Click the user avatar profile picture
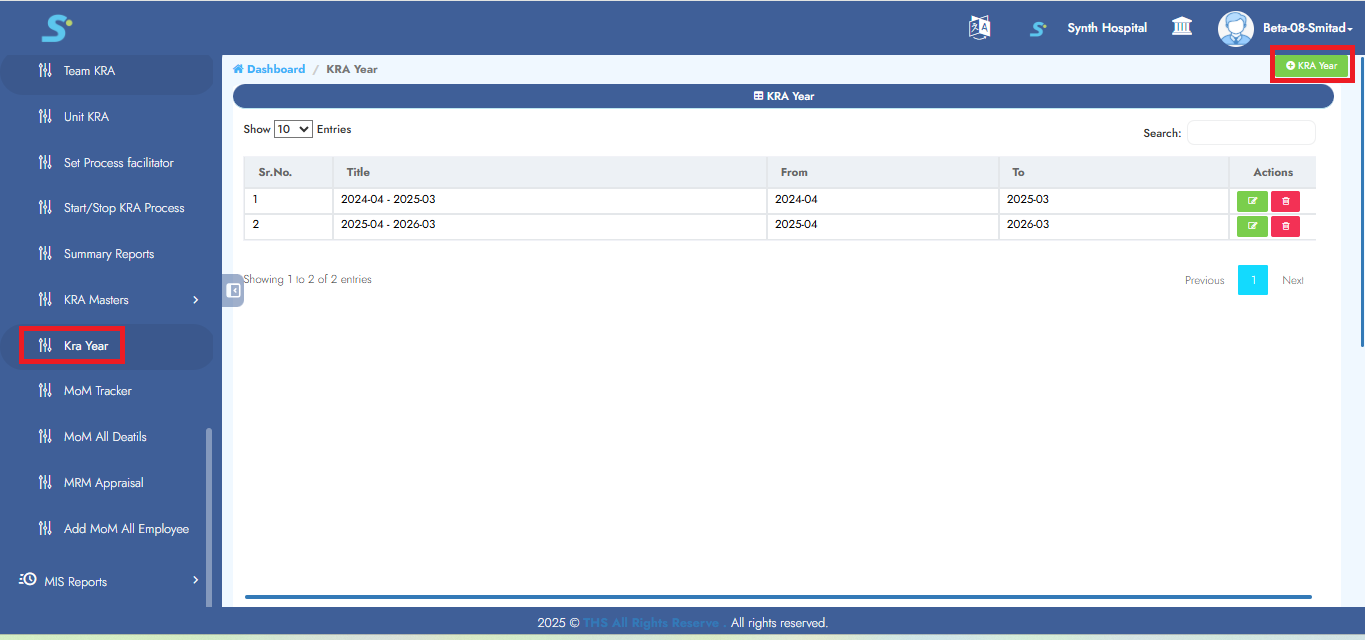Viewport: 1365px width, 640px height. pos(1235,28)
